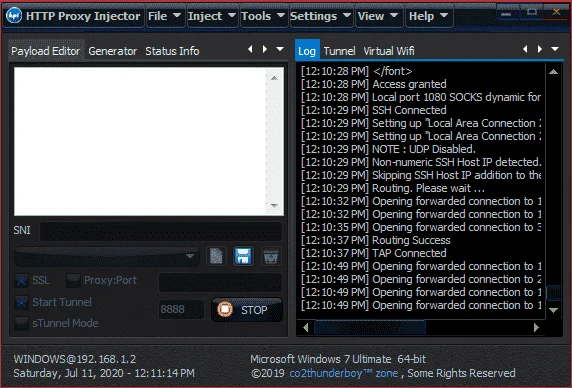Select the Virtual Wifi tab

[389, 51]
